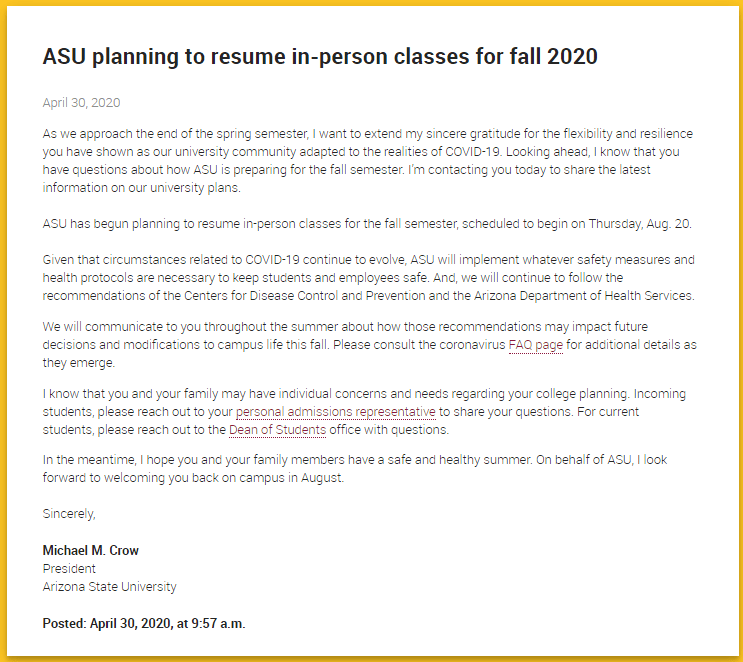This screenshot has height=662, width=743.
Task: Open the Dean of Students link
Action: (277, 430)
